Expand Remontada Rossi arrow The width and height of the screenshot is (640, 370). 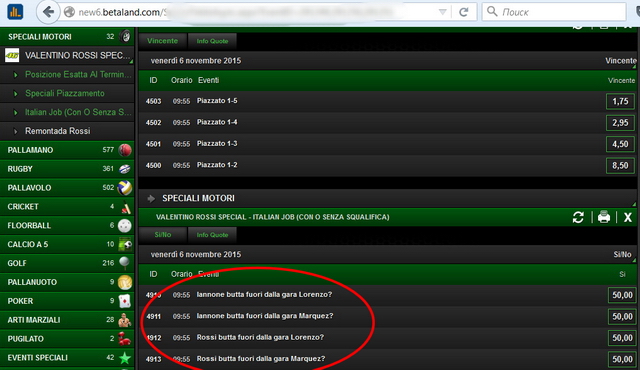(x=16, y=131)
